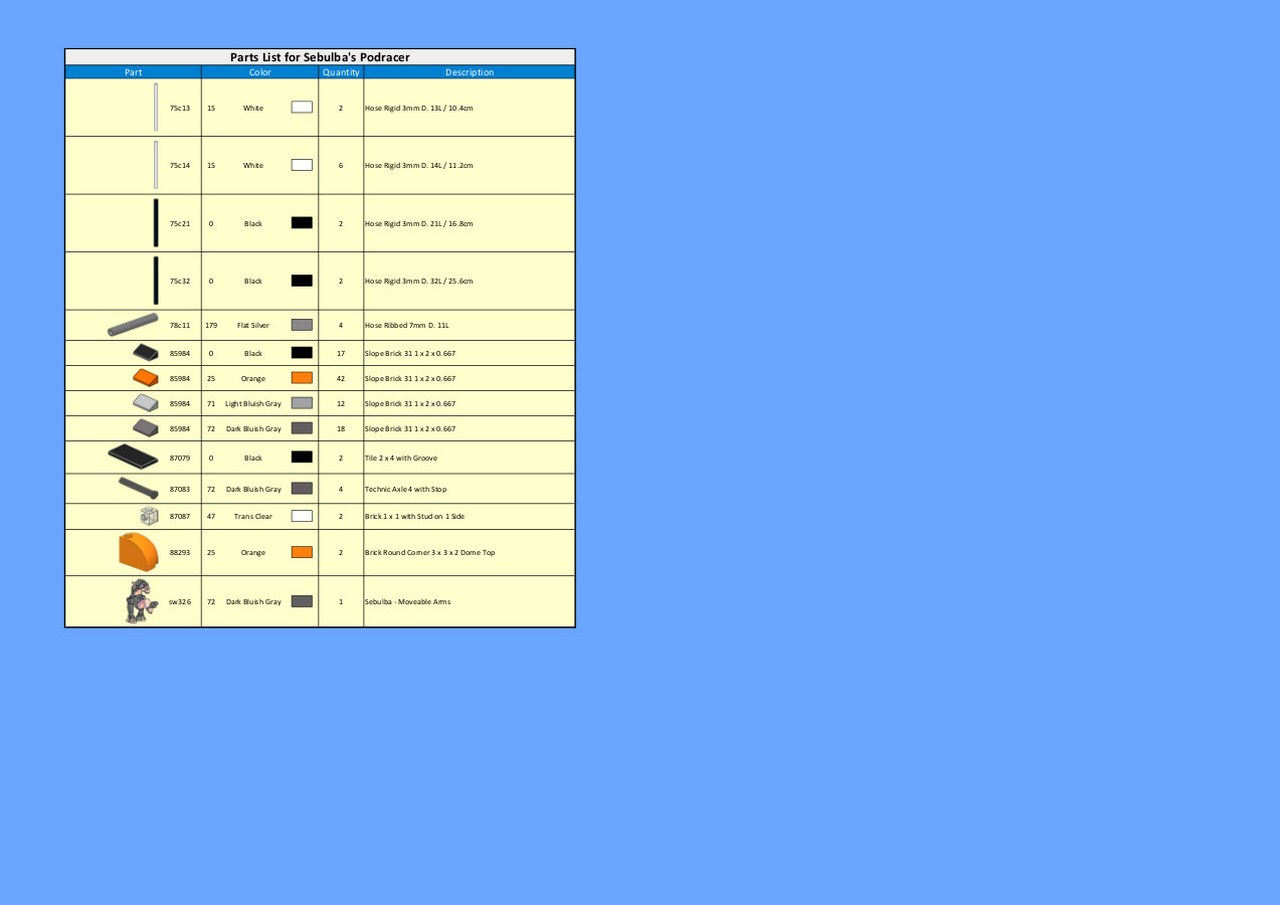
Task: Click the Trans Clear color name
Action: (253, 517)
